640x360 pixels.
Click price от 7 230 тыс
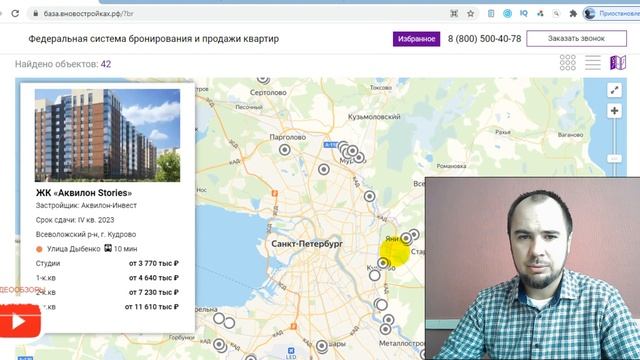pos(154,292)
